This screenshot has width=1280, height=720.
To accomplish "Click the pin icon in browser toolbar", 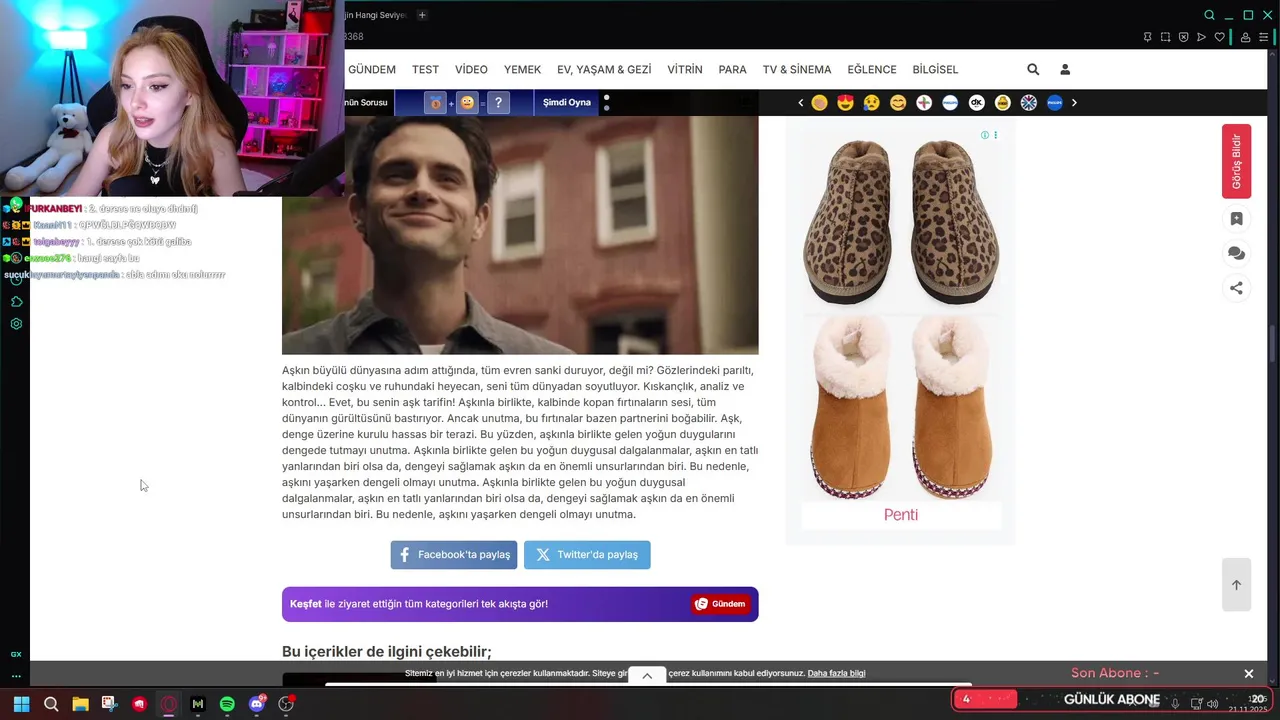I will 1147,37.
